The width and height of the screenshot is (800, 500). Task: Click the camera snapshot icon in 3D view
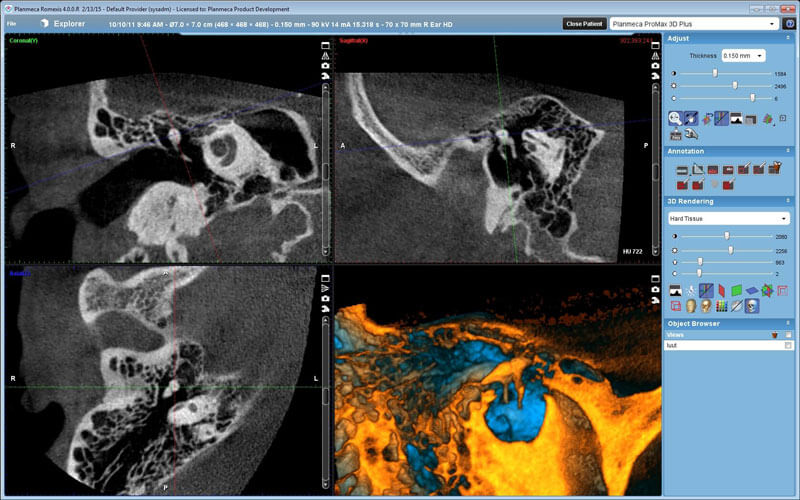click(x=655, y=289)
